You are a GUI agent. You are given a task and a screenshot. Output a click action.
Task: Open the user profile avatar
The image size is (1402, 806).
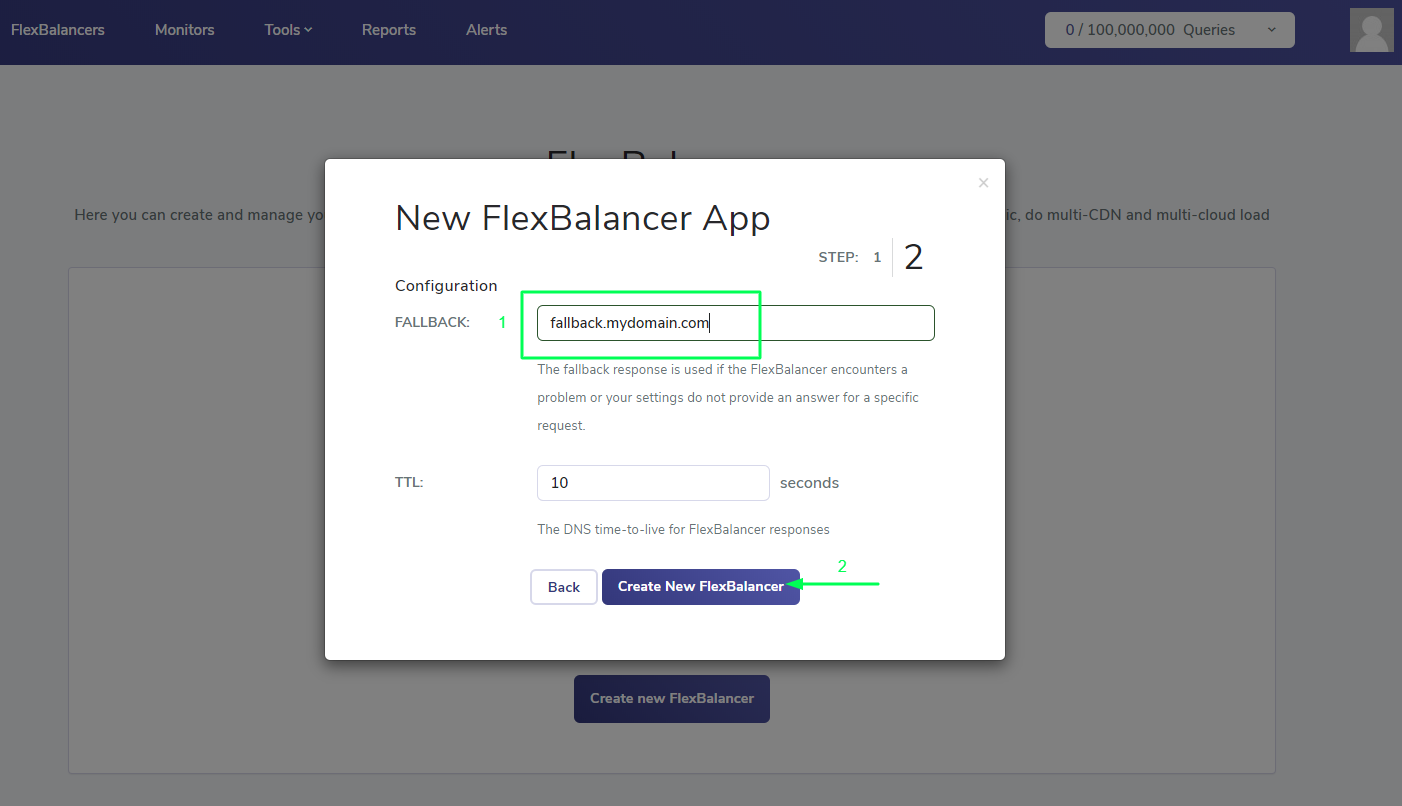[x=1371, y=30]
